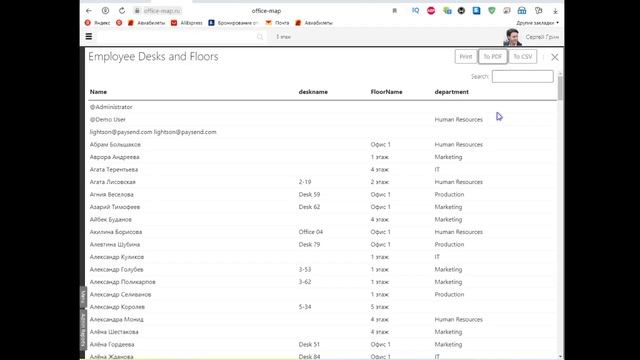The image size is (640, 360).
Task: Open the Сергей user name menu
Action: coord(542,37)
